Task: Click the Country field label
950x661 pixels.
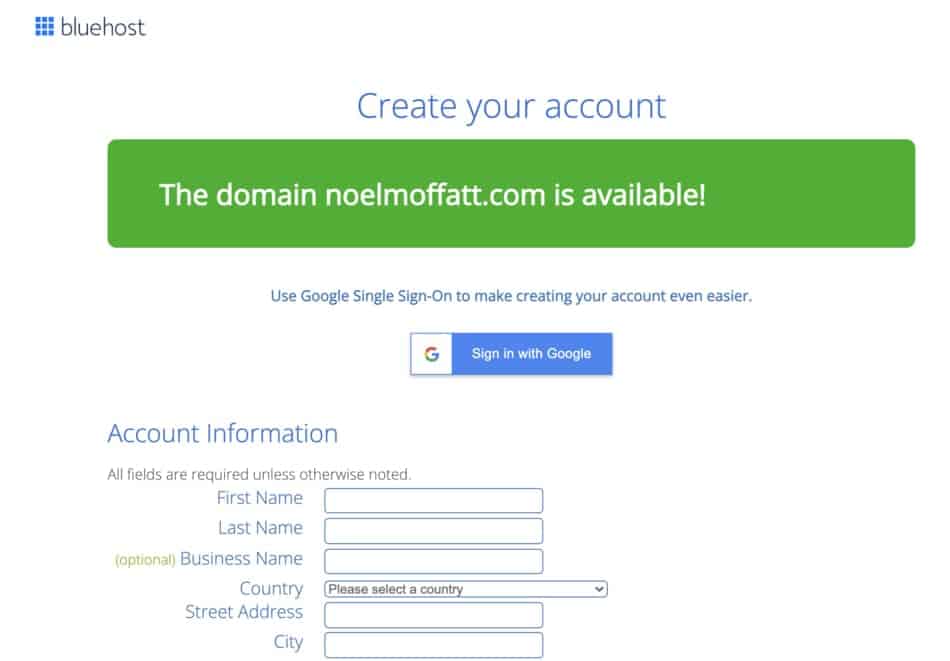Action: coord(271,588)
